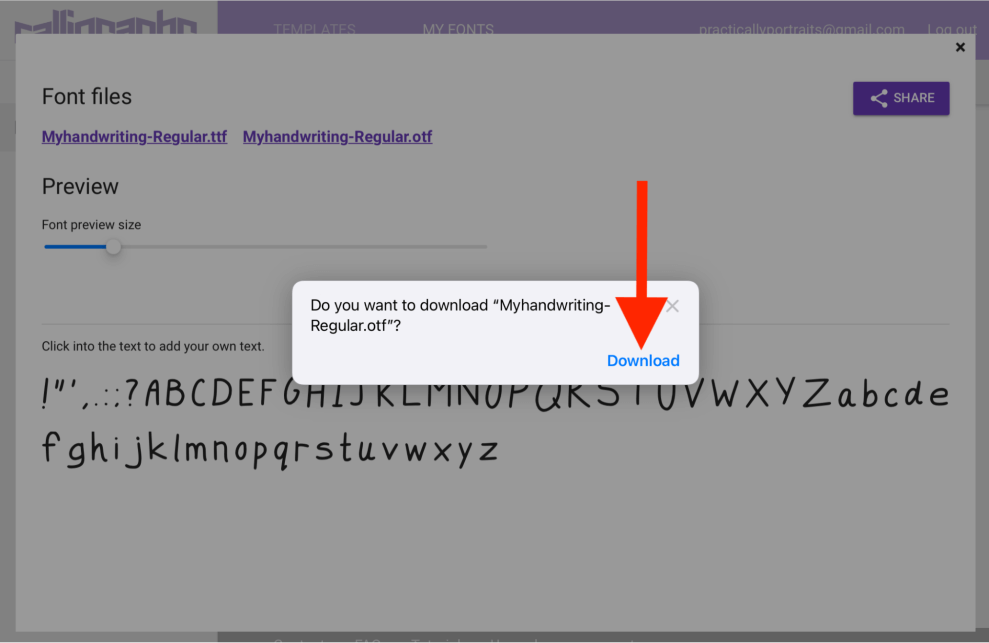Click the 'Click into the text' hint
Screen dimensions: 989x643
coord(153,346)
